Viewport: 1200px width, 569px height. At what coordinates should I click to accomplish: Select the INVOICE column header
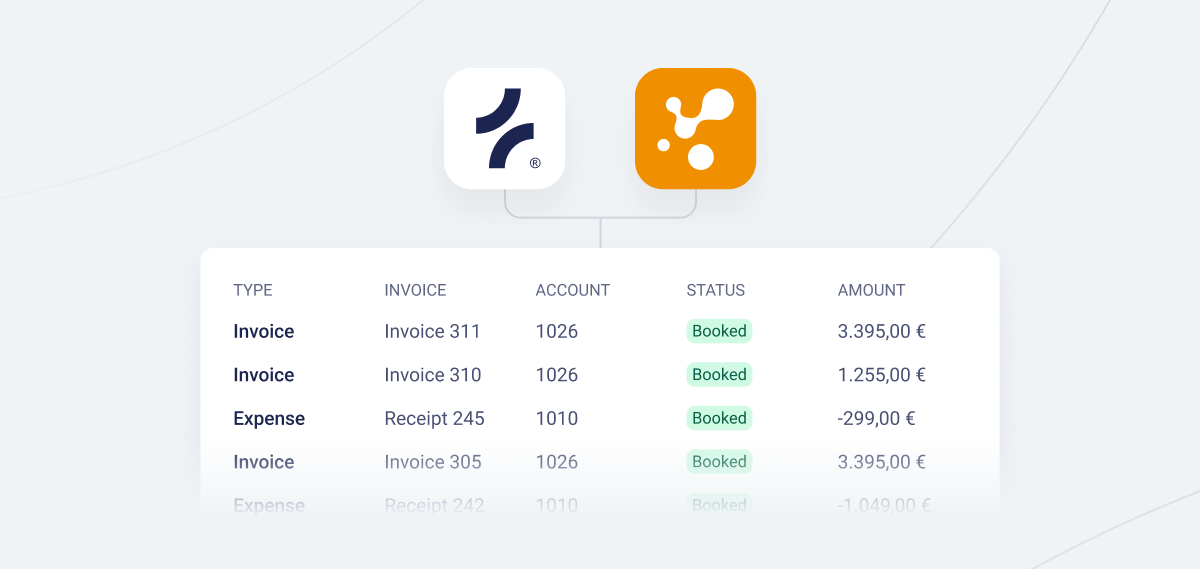[x=415, y=290]
